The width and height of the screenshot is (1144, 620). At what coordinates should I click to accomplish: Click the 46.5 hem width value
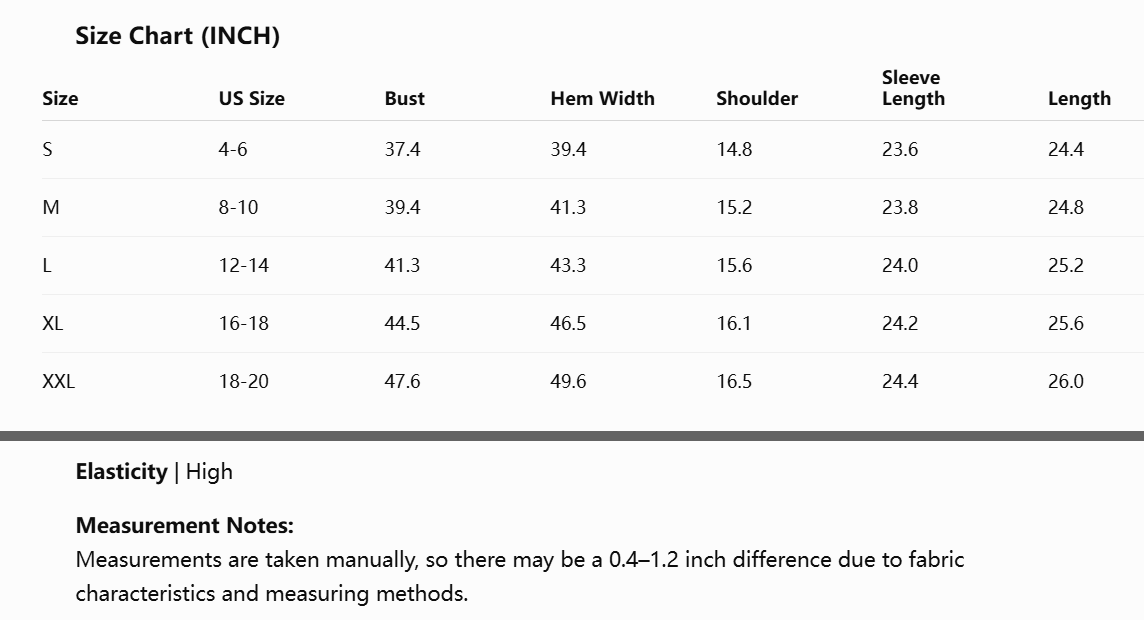point(568,323)
